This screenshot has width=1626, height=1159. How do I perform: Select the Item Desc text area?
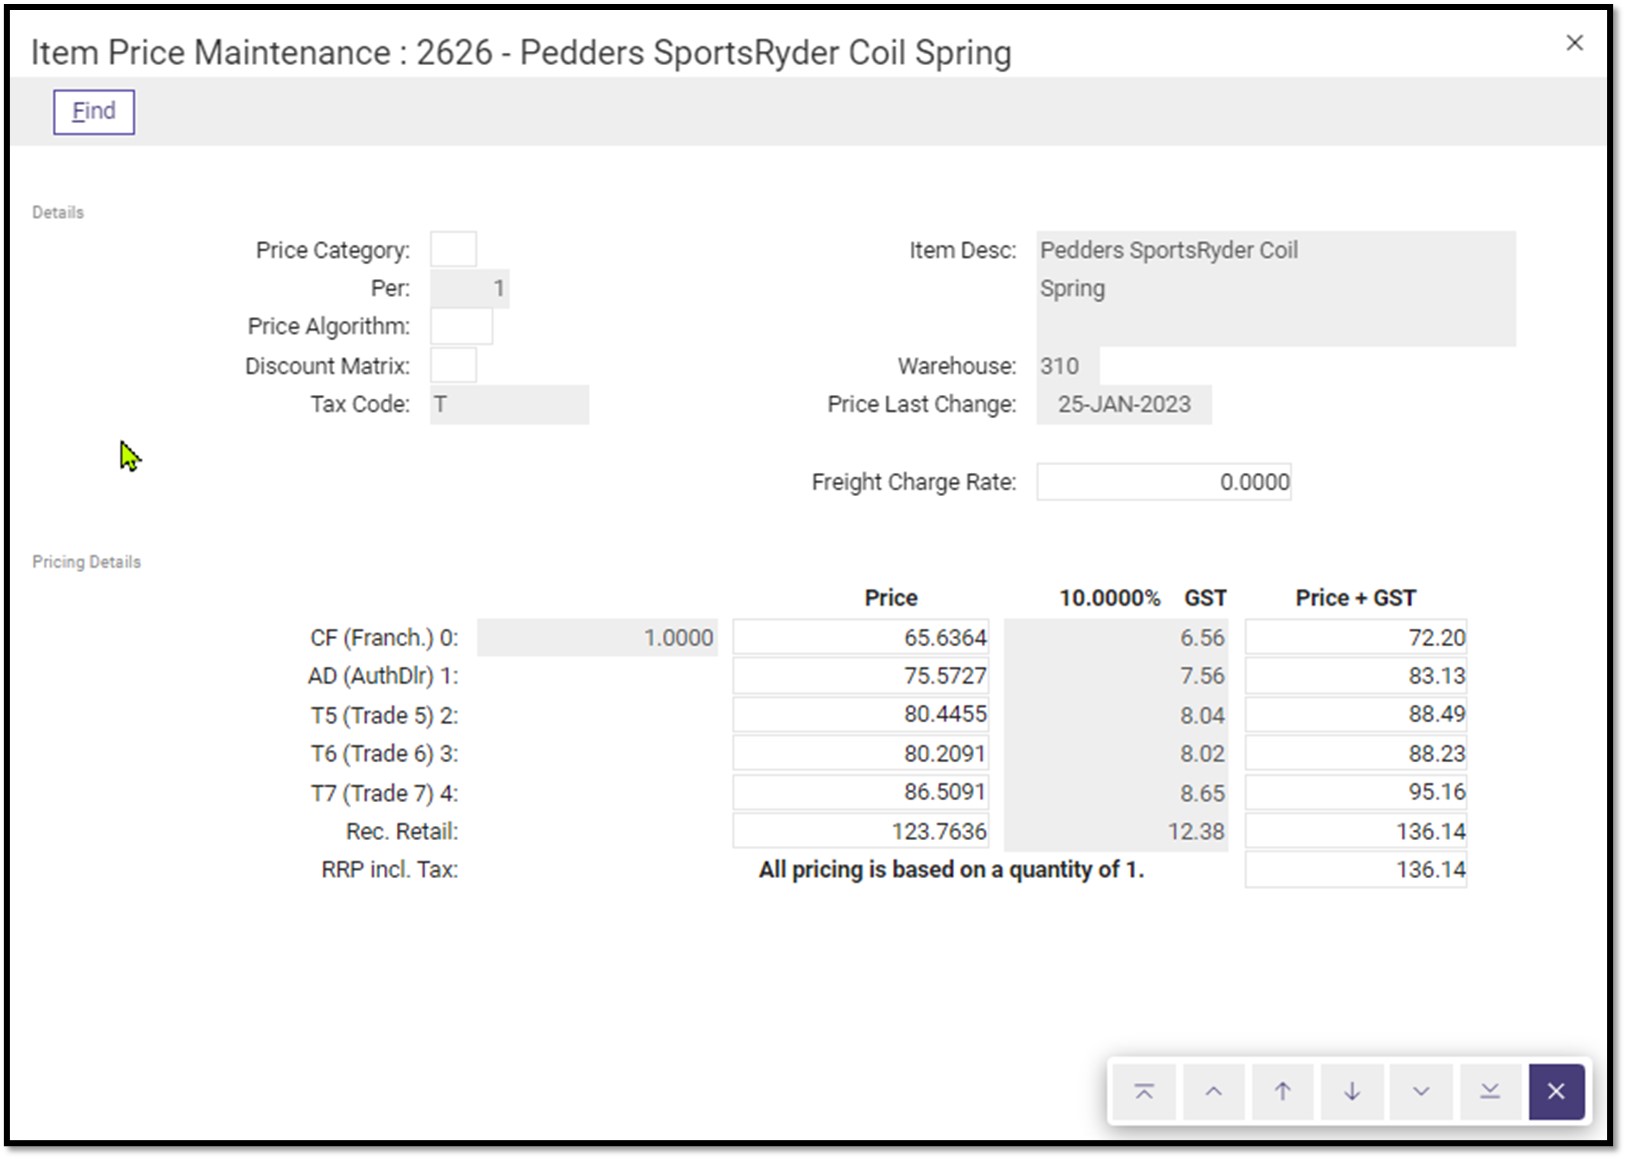click(x=1276, y=289)
